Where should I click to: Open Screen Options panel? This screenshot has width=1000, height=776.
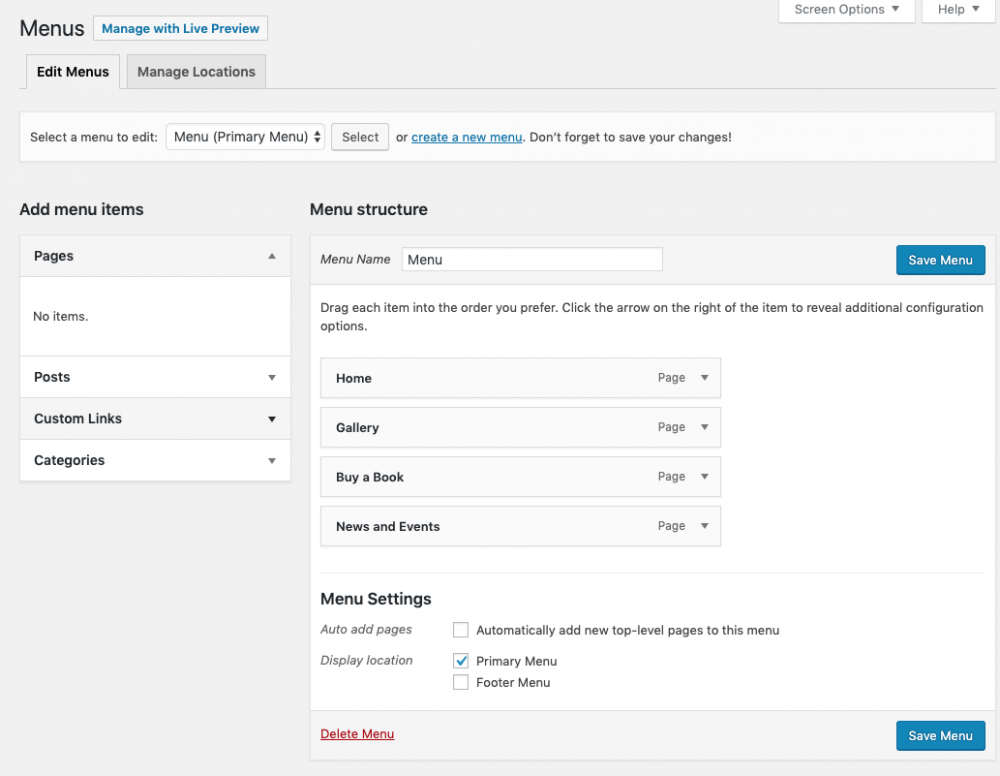click(846, 10)
